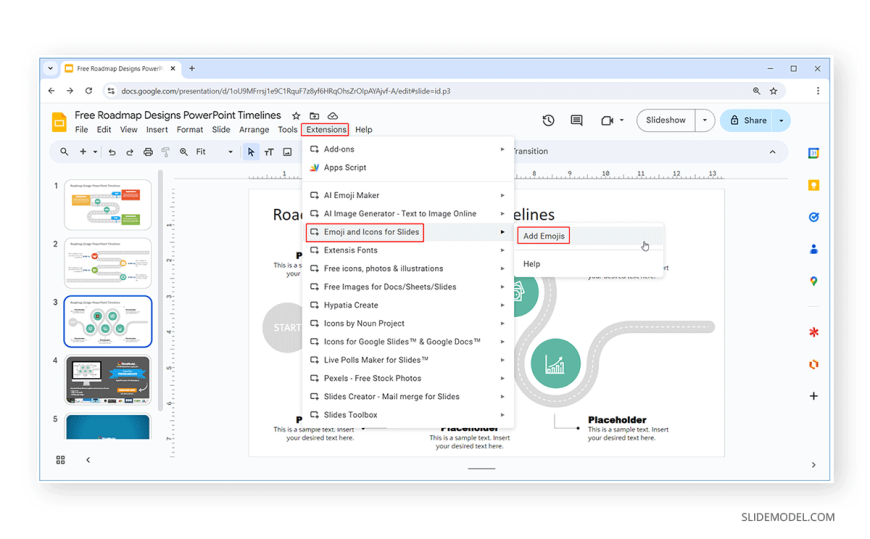The image size is (870, 539).
Task: Click the insert image toolbar icon
Action: pos(287,152)
